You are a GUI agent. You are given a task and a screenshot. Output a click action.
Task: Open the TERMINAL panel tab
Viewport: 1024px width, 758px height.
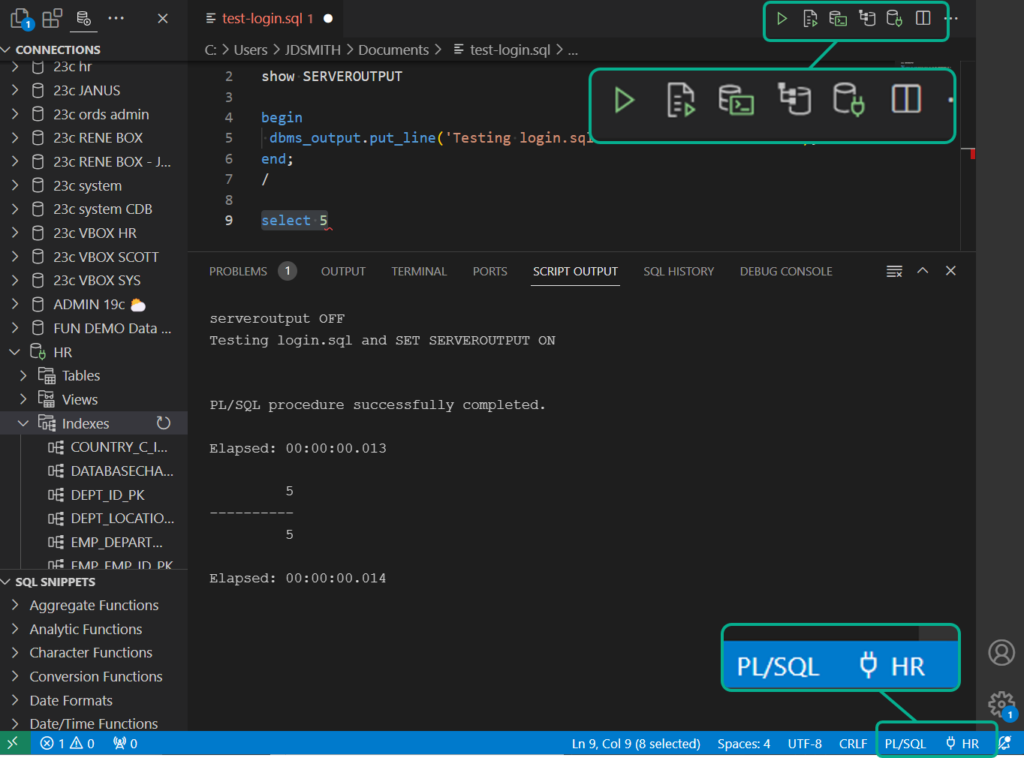(x=419, y=271)
